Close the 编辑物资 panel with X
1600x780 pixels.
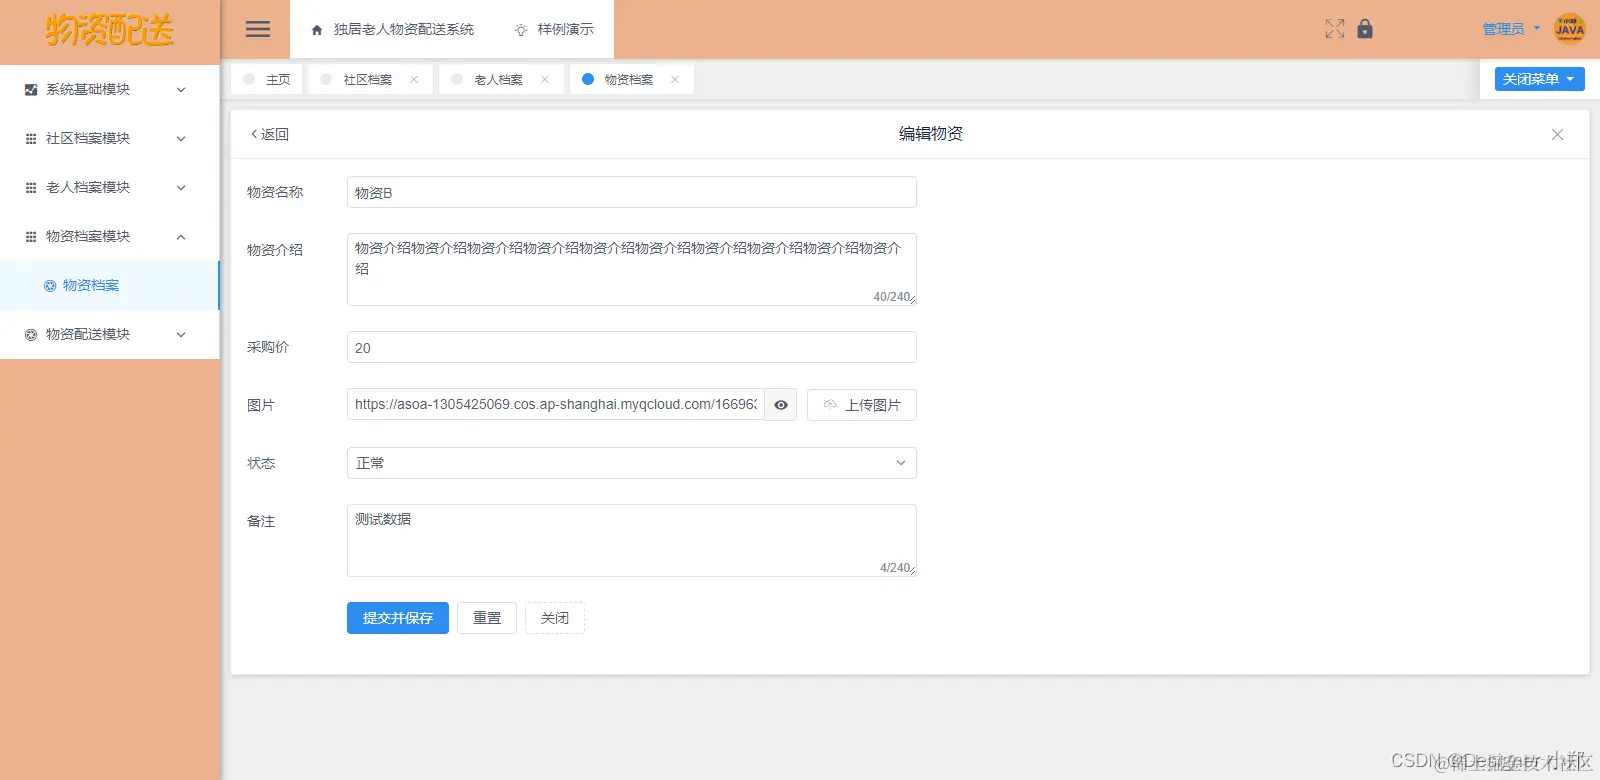coord(1557,134)
